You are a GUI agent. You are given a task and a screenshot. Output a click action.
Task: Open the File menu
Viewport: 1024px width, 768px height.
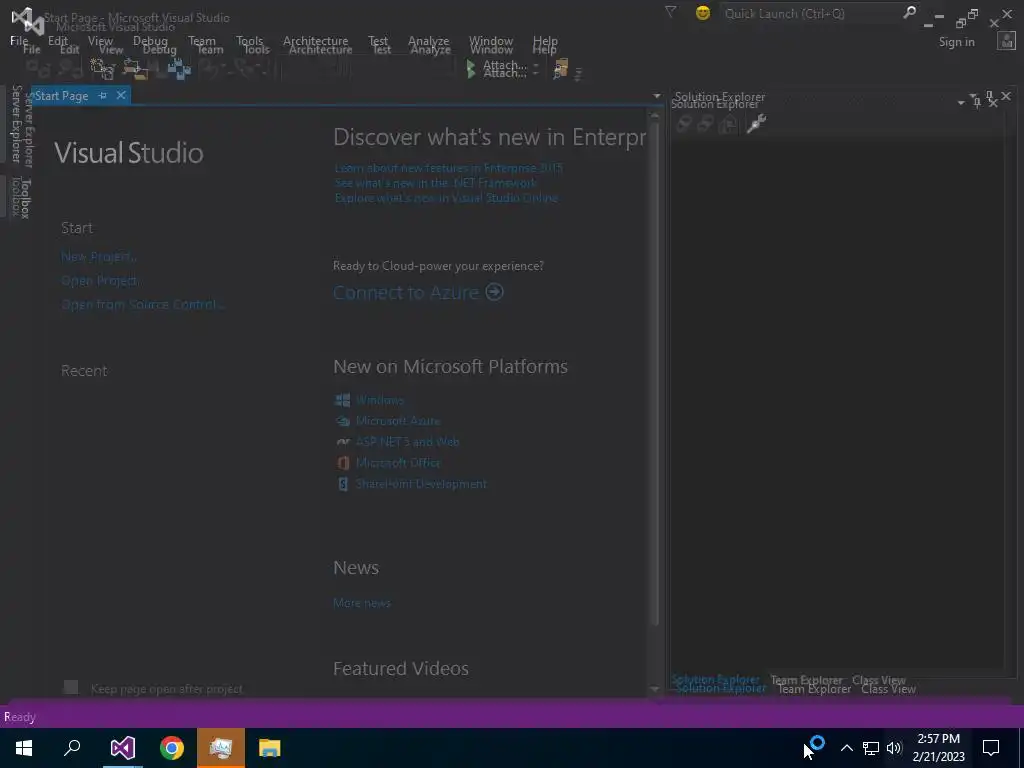coord(20,40)
